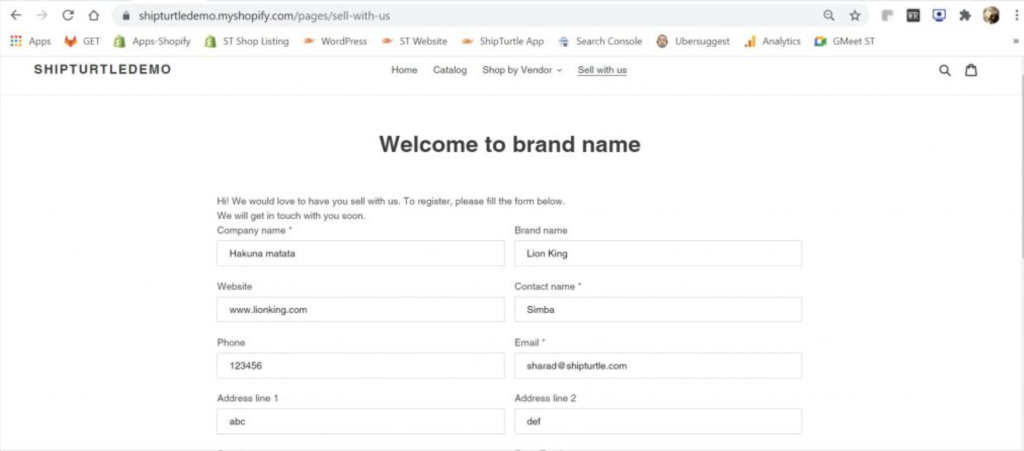This screenshot has width=1024, height=451.
Task: Open the Apps grid bookmark
Action: pyautogui.click(x=31, y=41)
